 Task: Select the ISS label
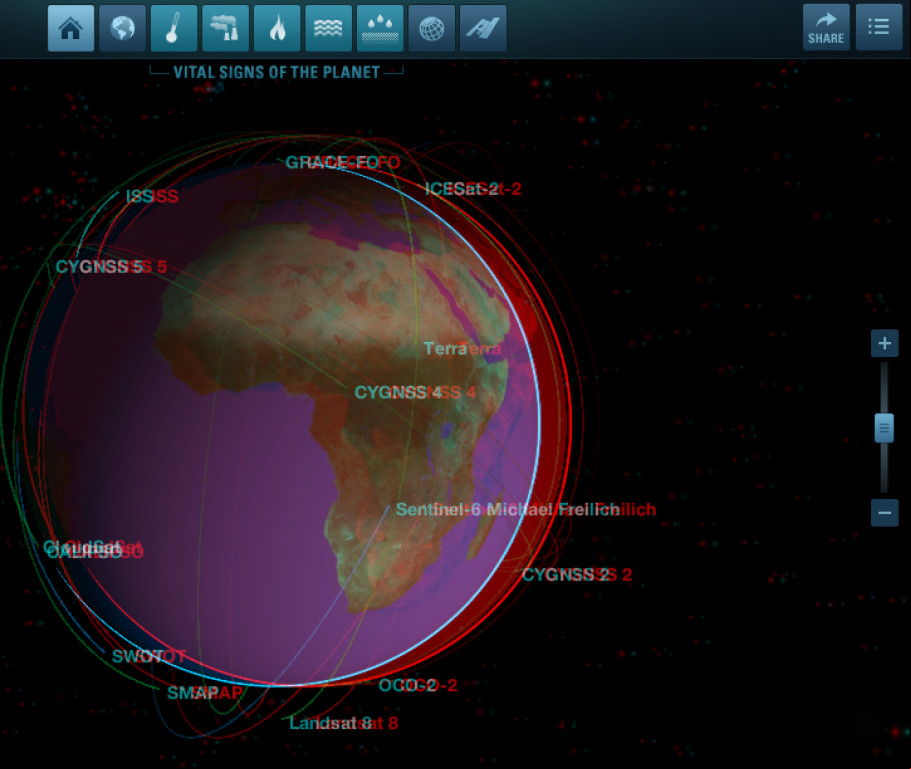click(152, 196)
